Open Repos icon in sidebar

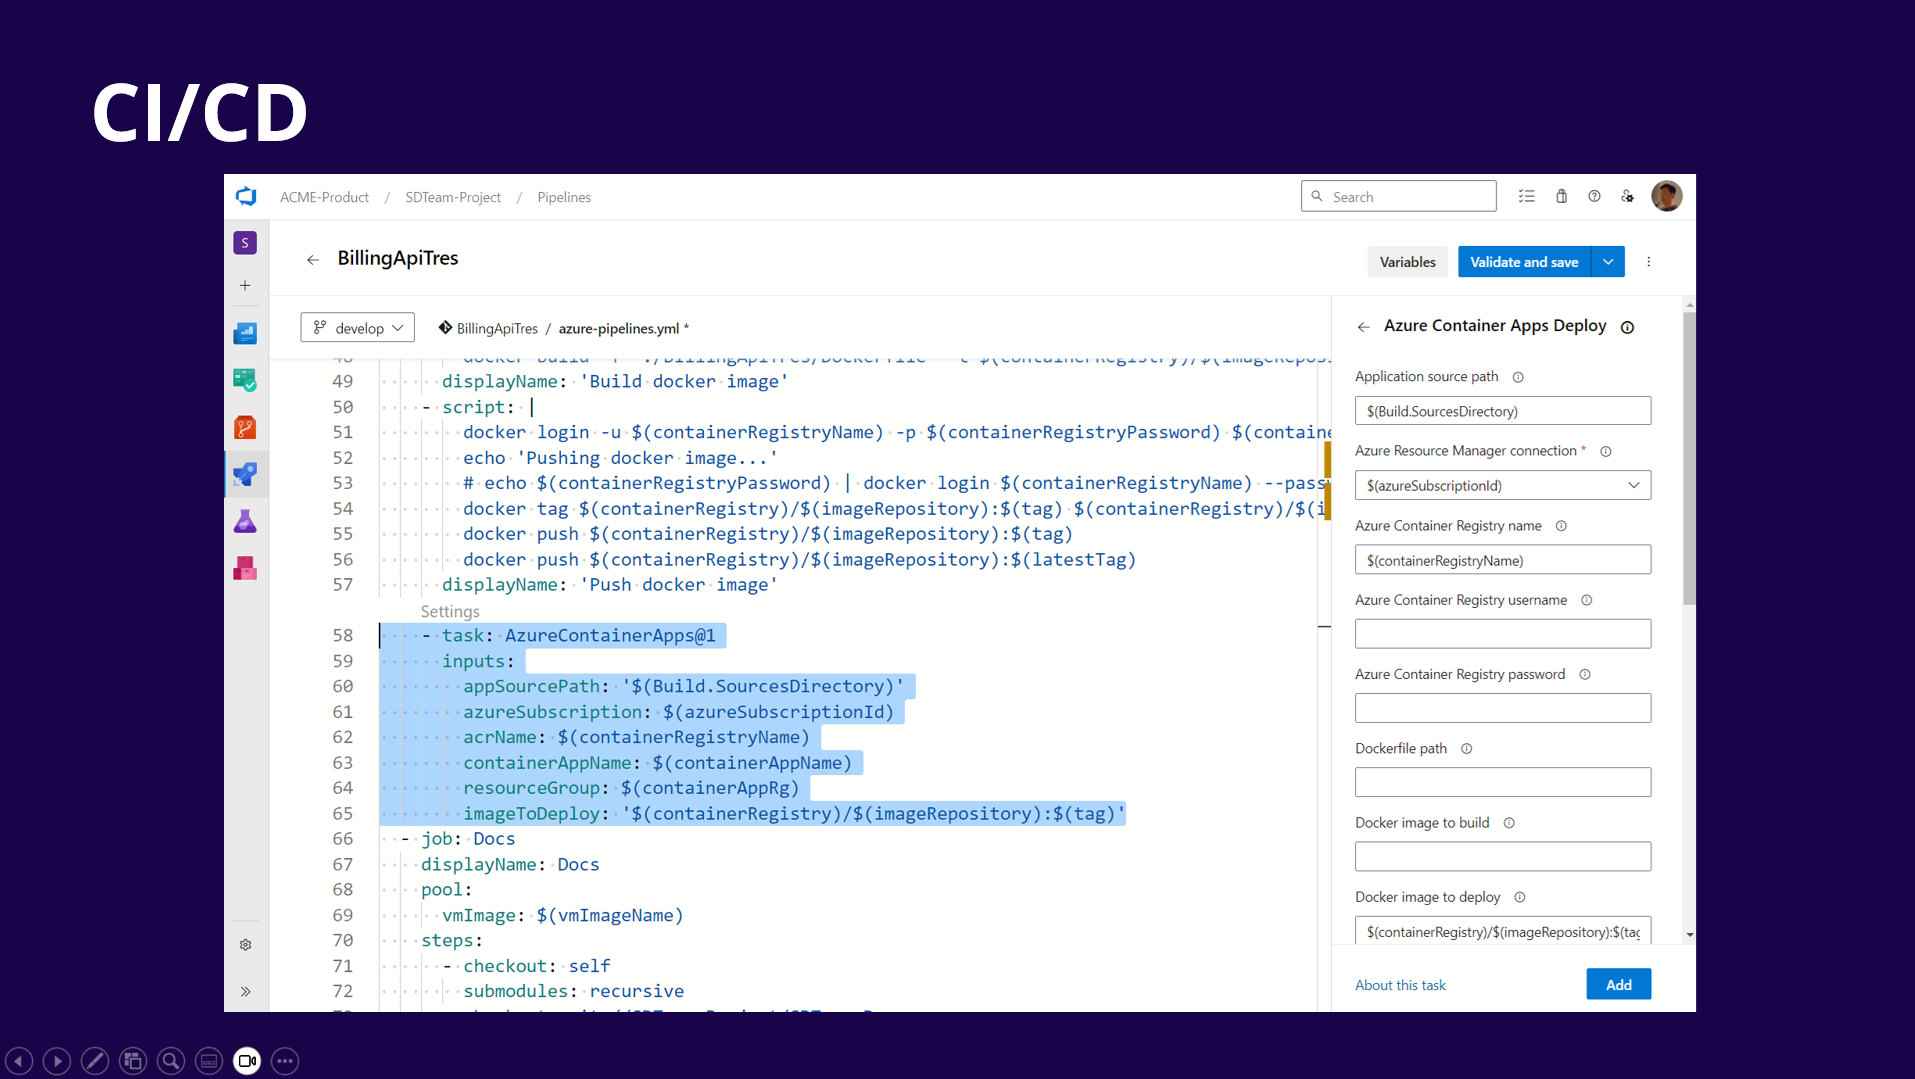tap(245, 428)
